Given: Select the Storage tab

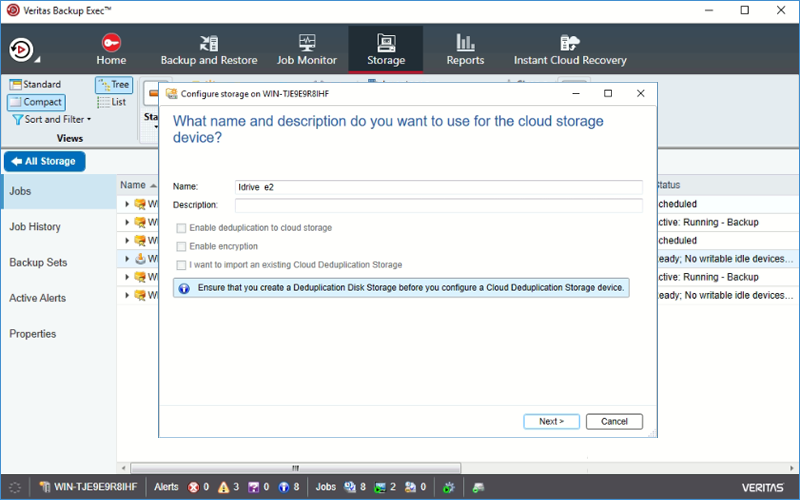Looking at the screenshot, I should point(386,49).
